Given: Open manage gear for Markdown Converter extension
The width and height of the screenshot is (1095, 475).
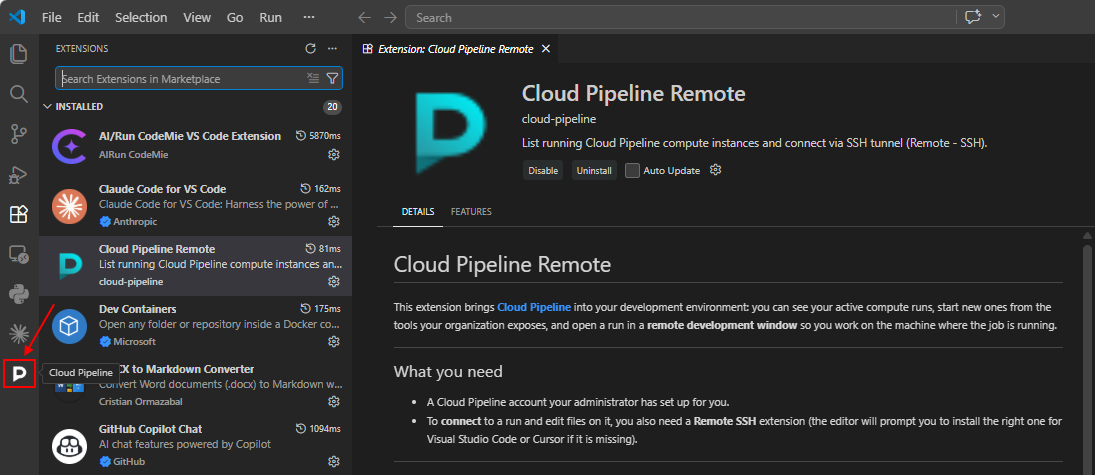Looking at the screenshot, I should coord(334,402).
